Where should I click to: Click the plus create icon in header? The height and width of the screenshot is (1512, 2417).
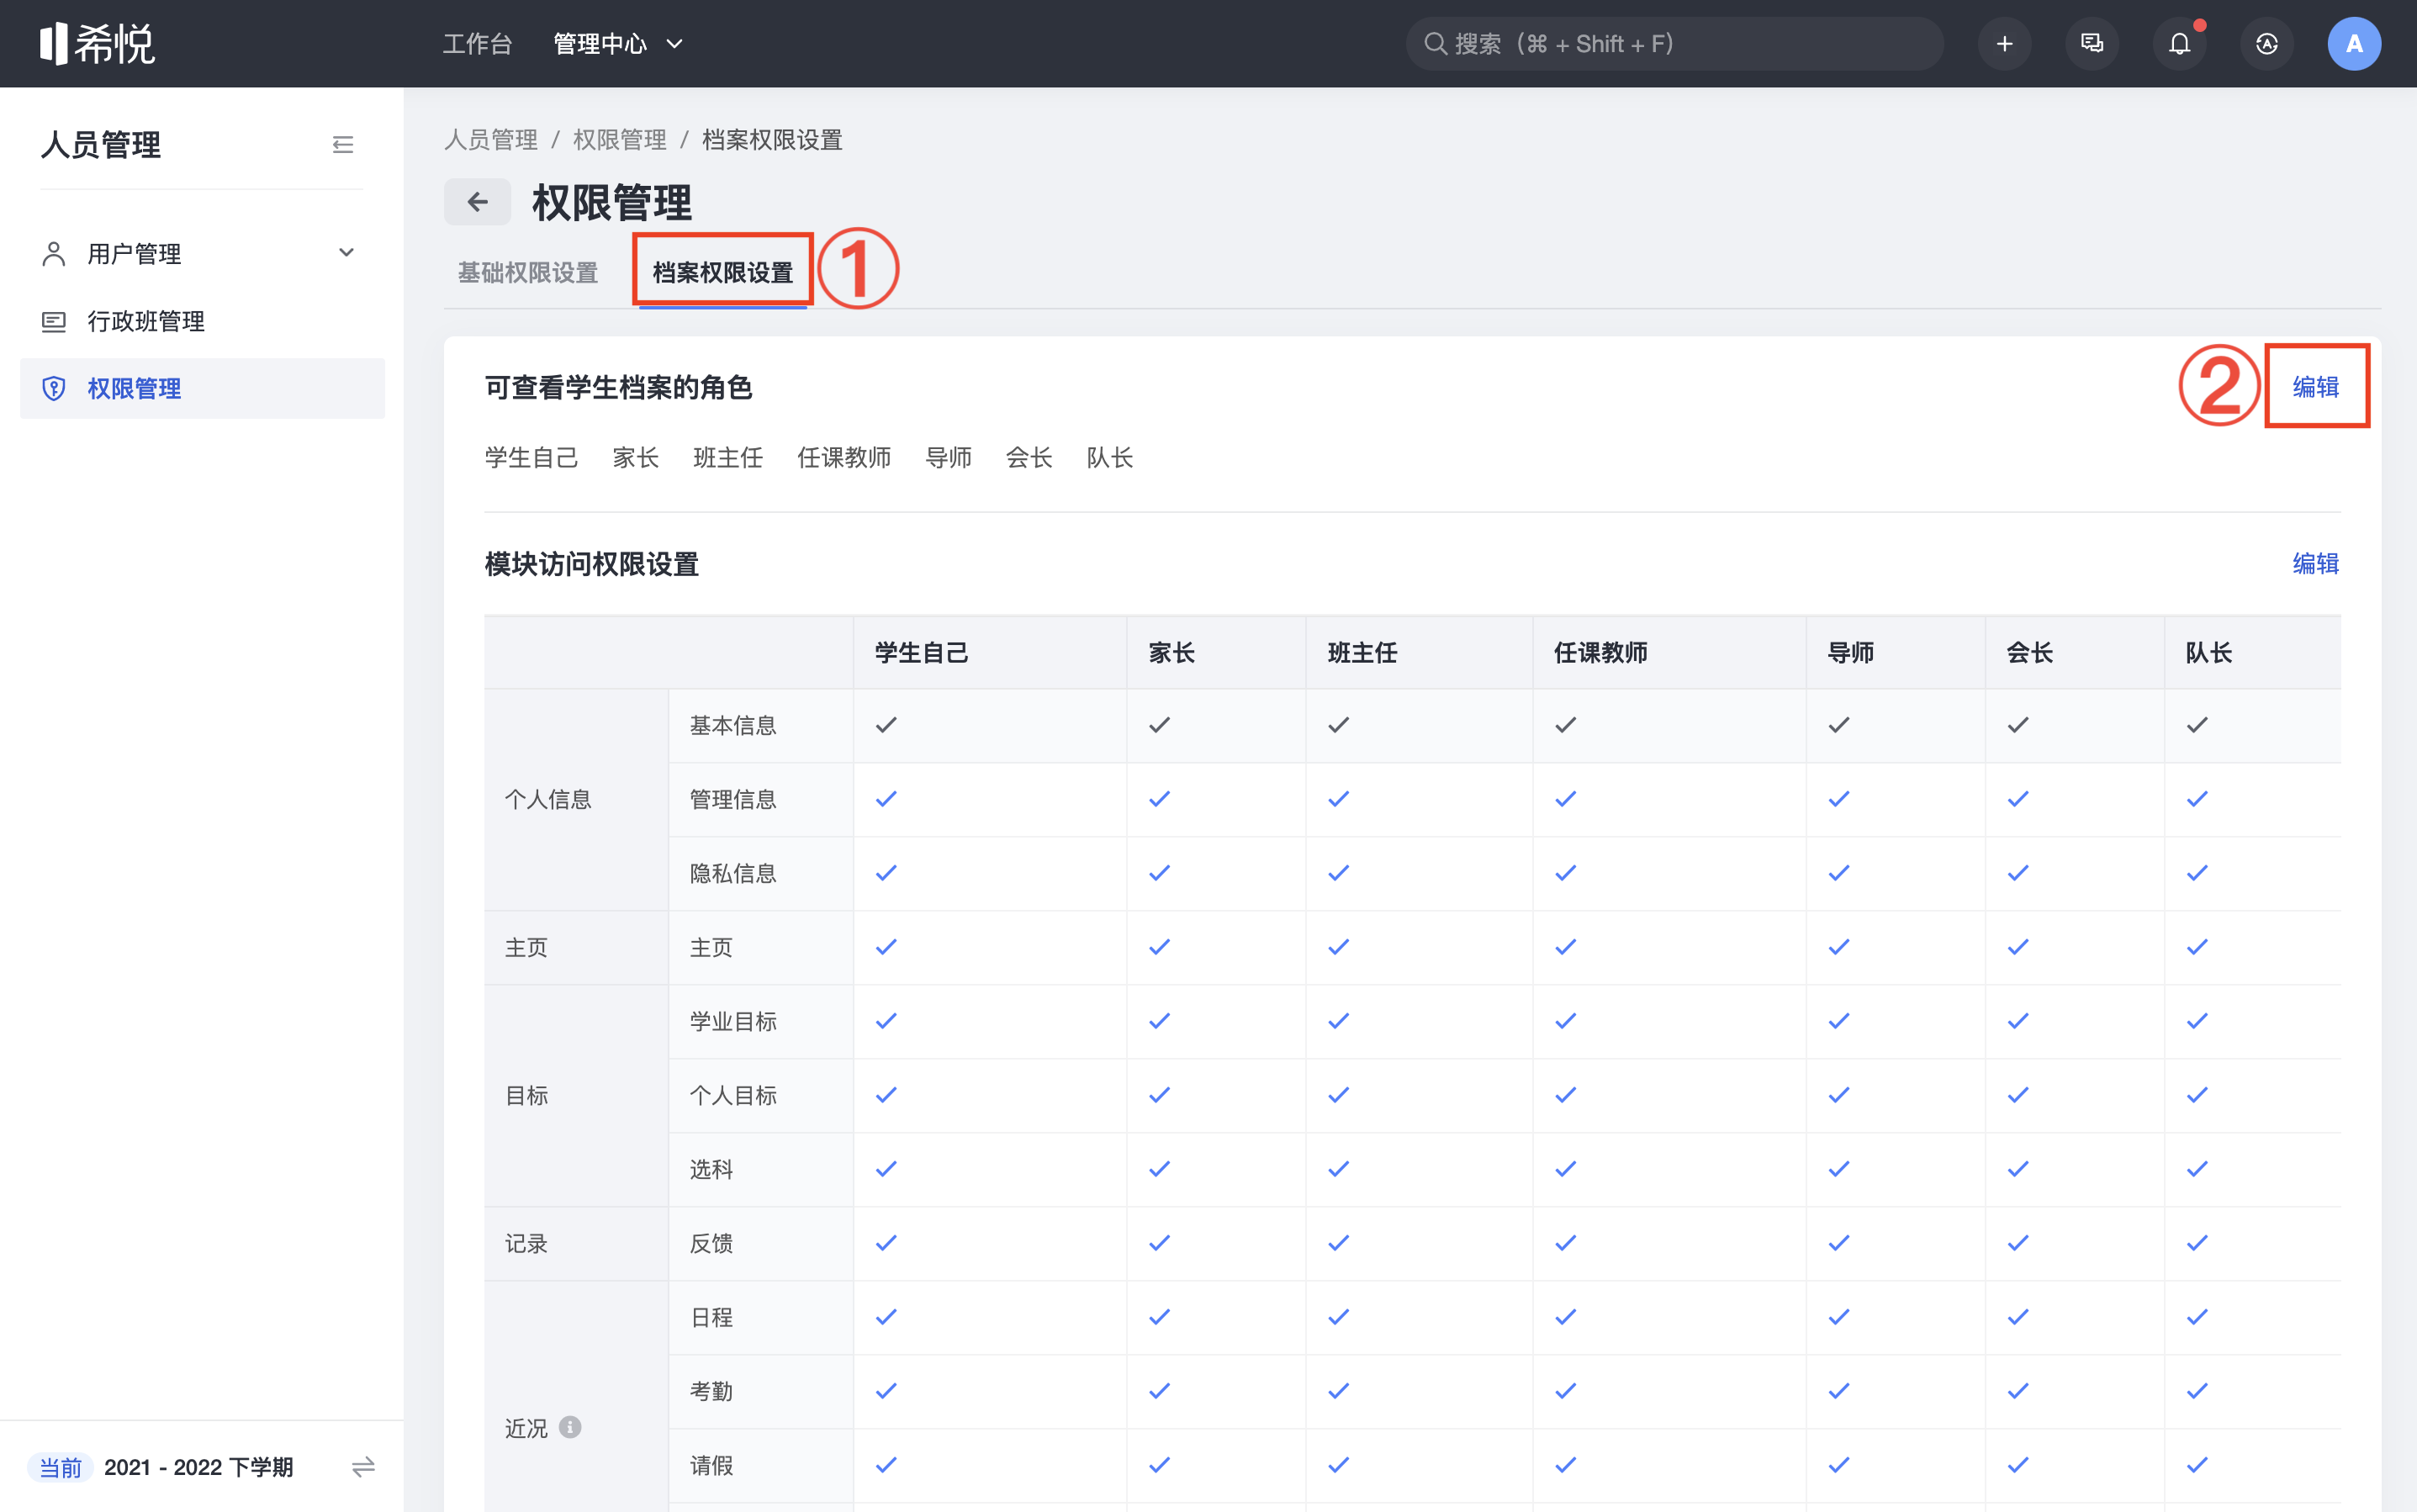[x=2004, y=44]
